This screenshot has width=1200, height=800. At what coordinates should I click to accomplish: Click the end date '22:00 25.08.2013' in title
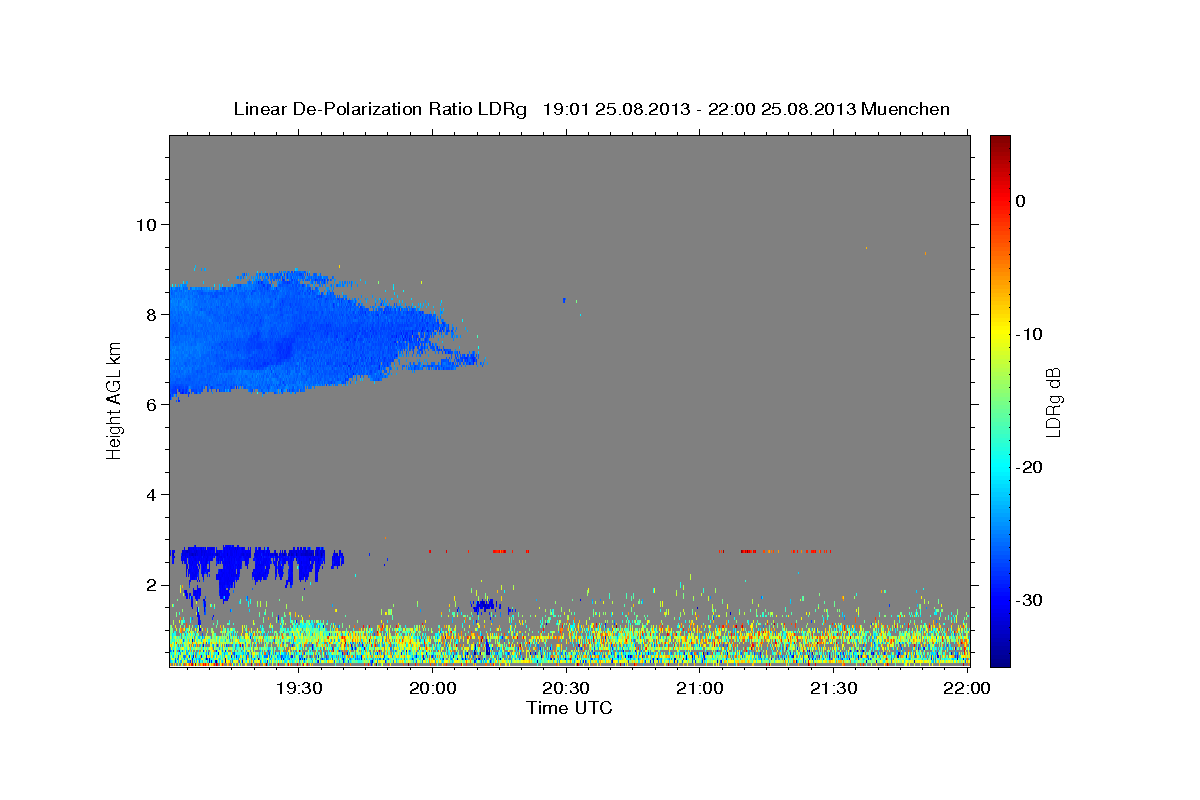point(782,108)
